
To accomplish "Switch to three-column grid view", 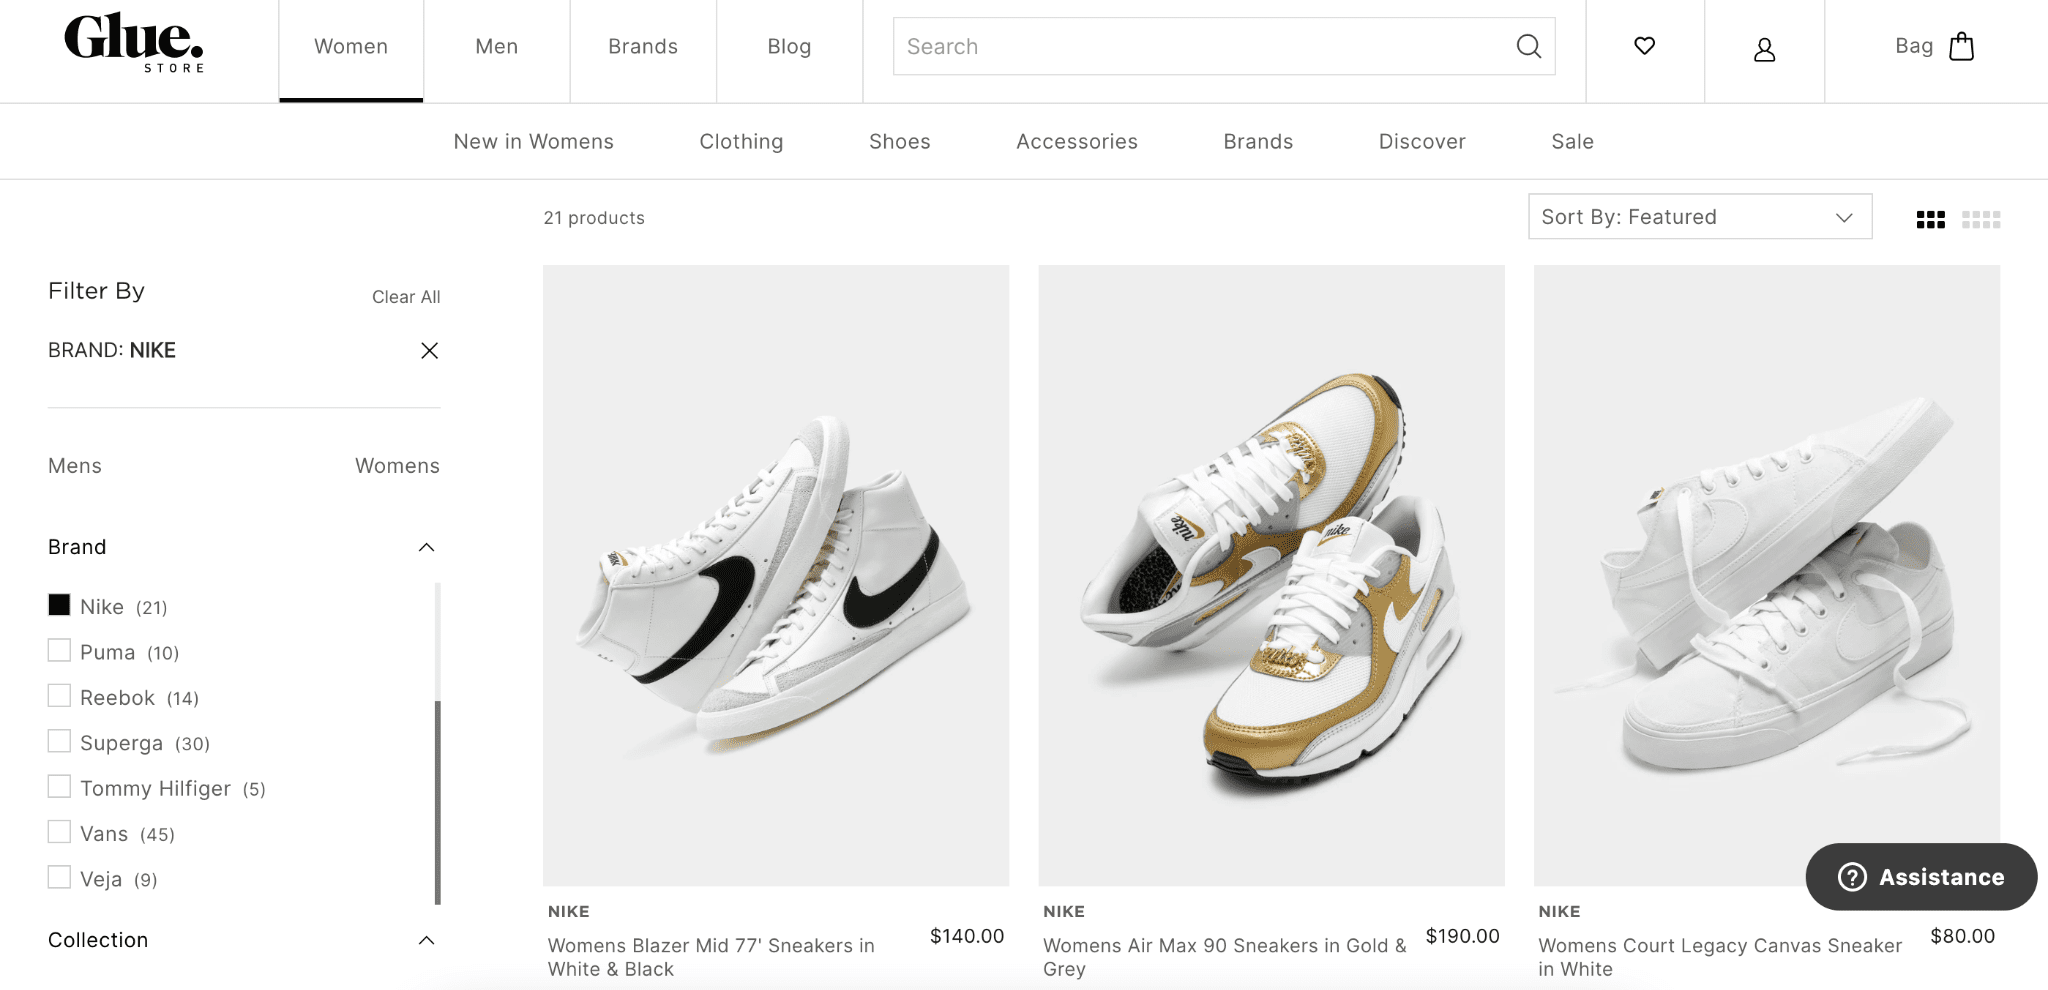I will (1930, 219).
